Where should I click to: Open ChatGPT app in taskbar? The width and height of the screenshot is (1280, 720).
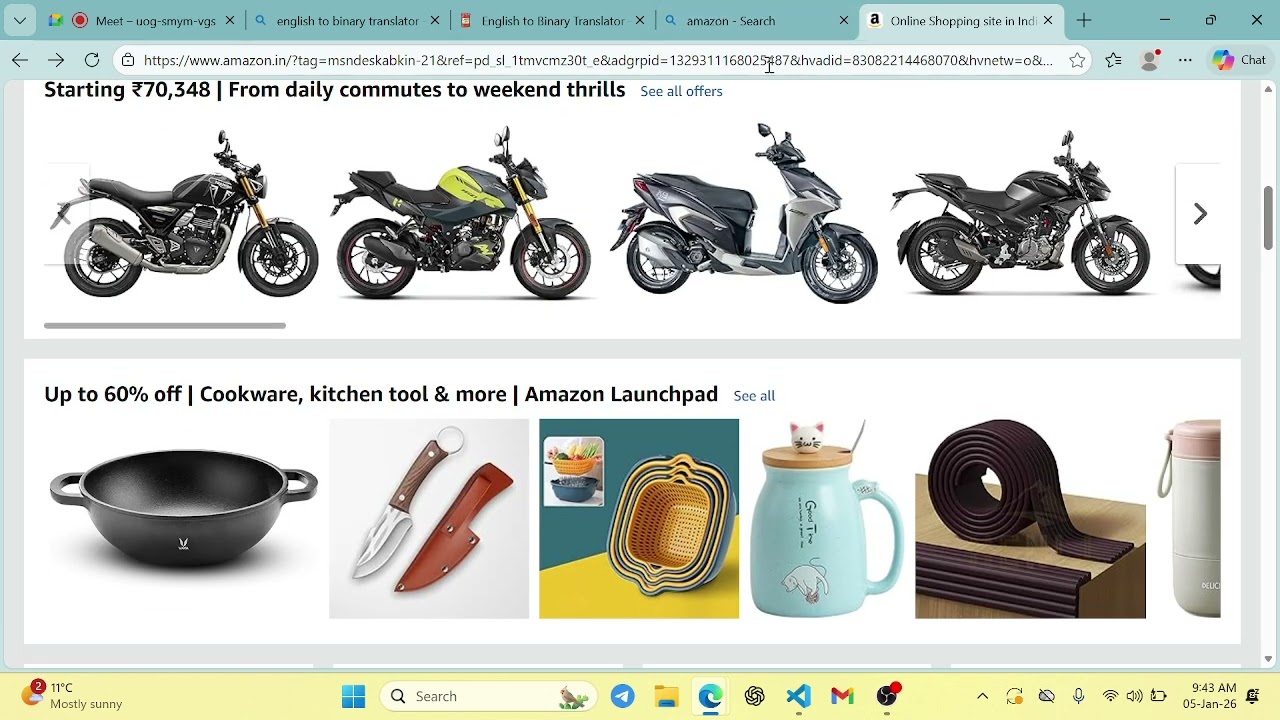[x=754, y=696]
